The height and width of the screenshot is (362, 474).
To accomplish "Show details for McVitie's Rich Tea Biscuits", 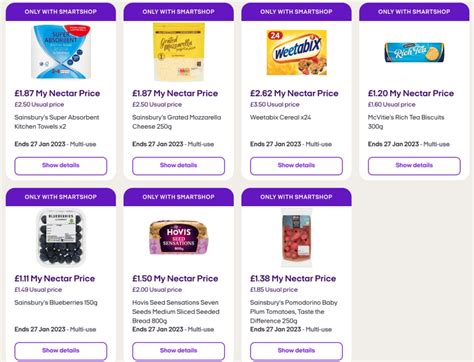I will pyautogui.click(x=414, y=166).
